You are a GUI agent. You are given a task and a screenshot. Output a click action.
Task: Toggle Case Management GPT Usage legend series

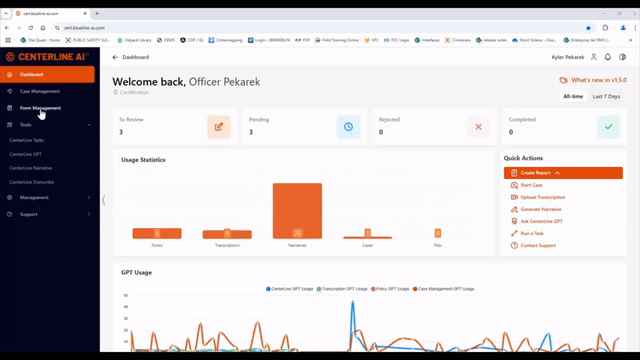coord(443,289)
